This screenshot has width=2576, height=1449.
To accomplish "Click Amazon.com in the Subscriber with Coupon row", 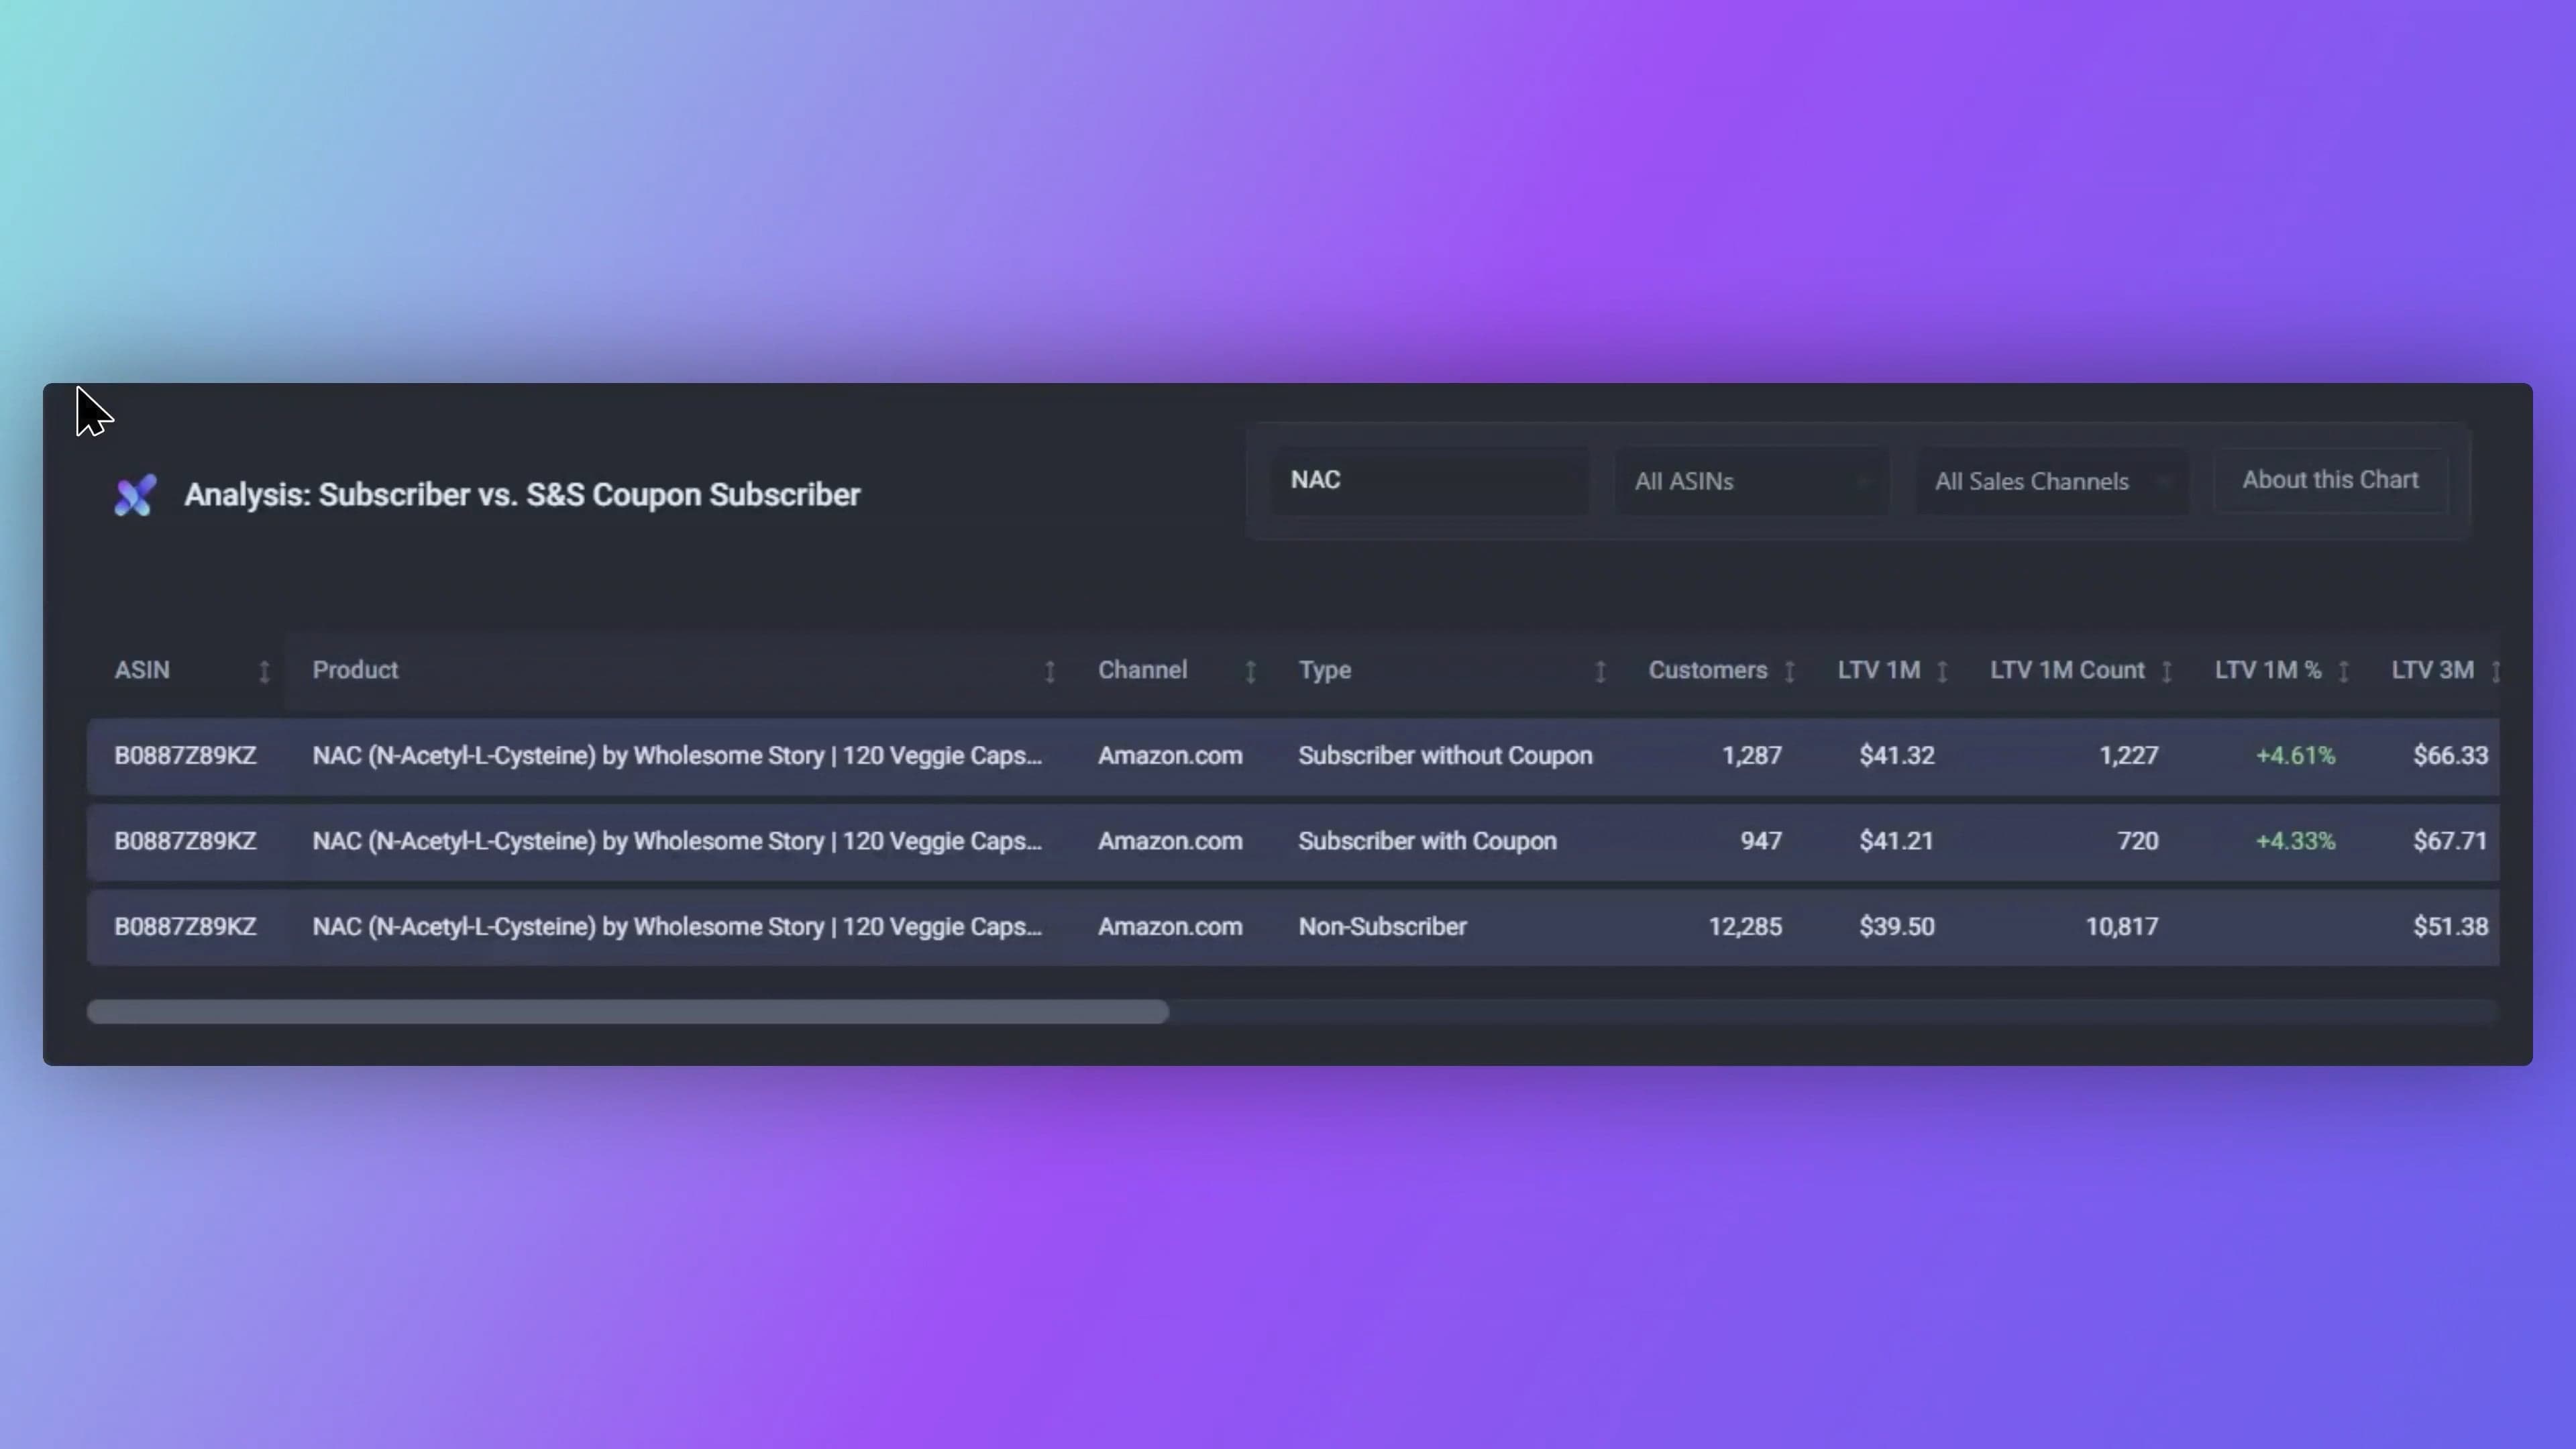I will pos(1170,841).
